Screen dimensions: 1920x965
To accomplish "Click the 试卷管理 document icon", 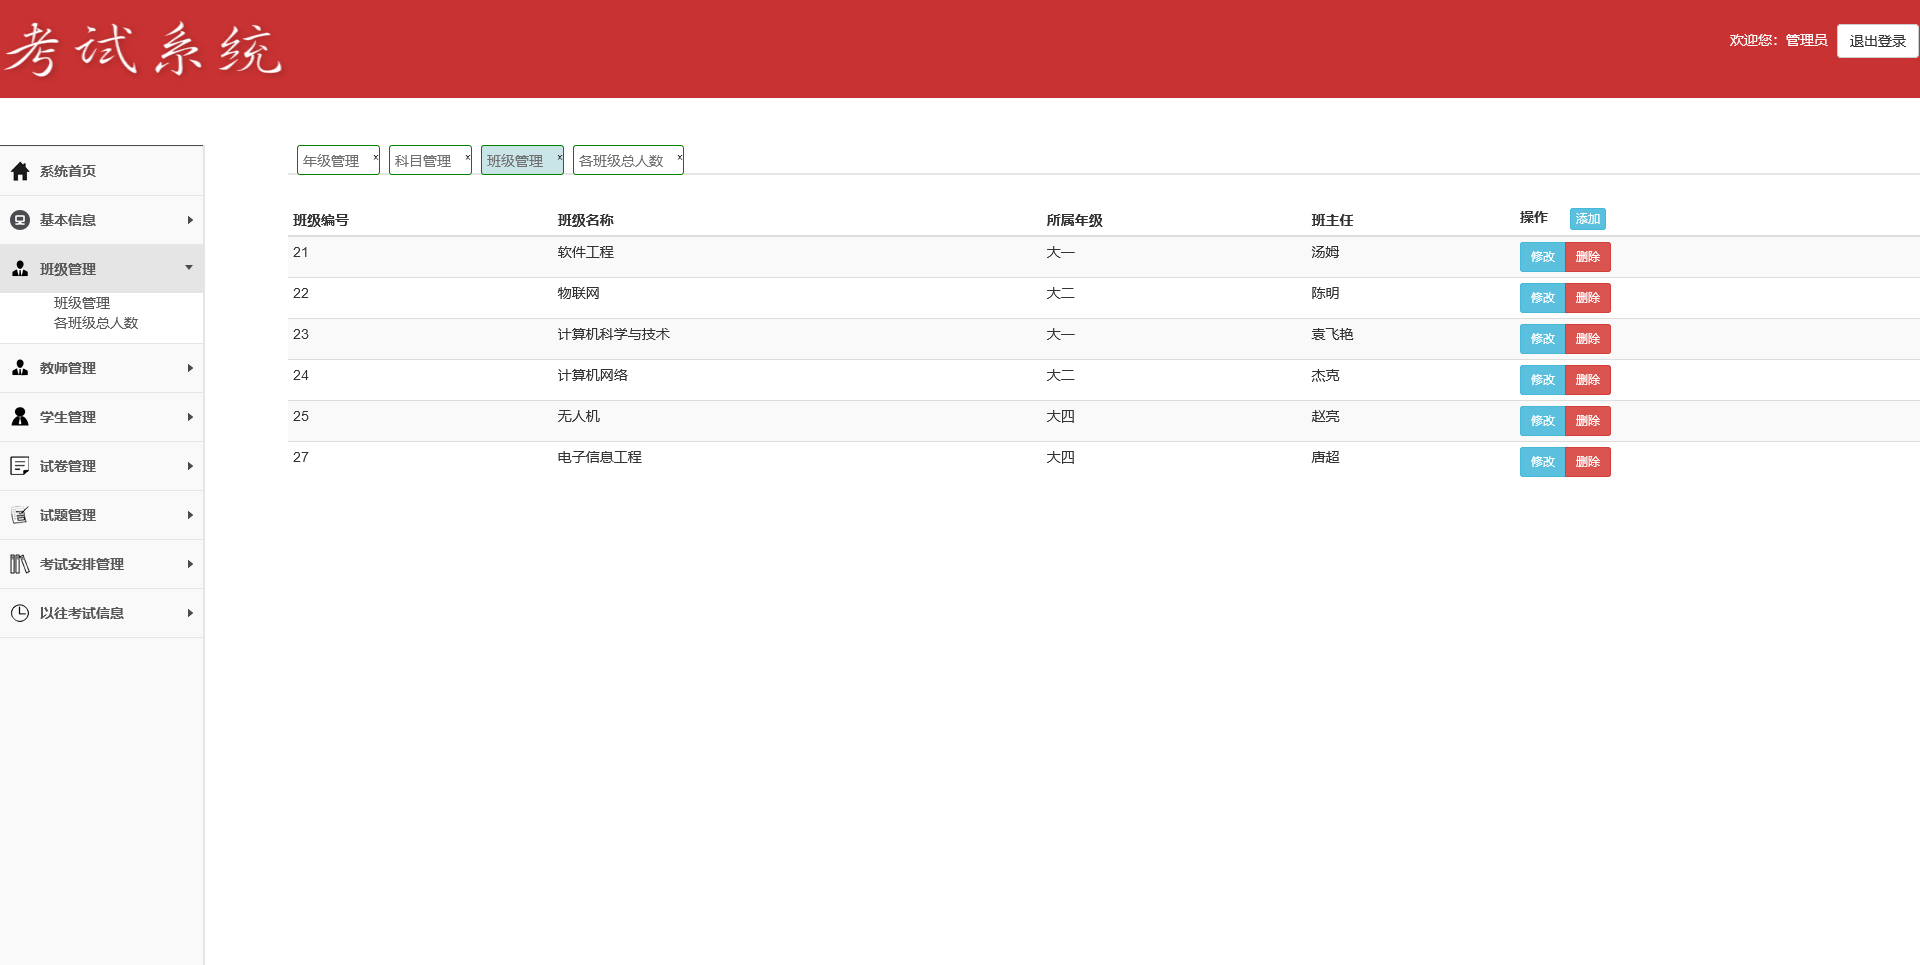I will (20, 466).
